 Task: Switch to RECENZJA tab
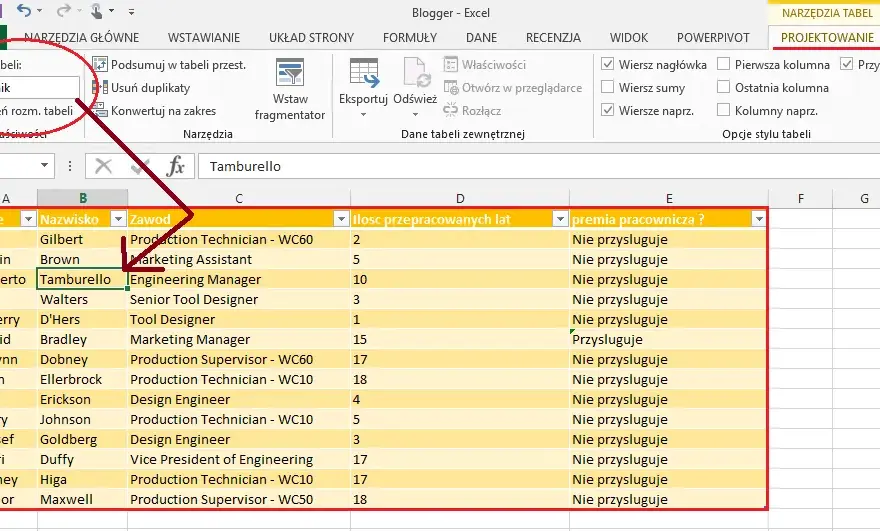[x=553, y=38]
